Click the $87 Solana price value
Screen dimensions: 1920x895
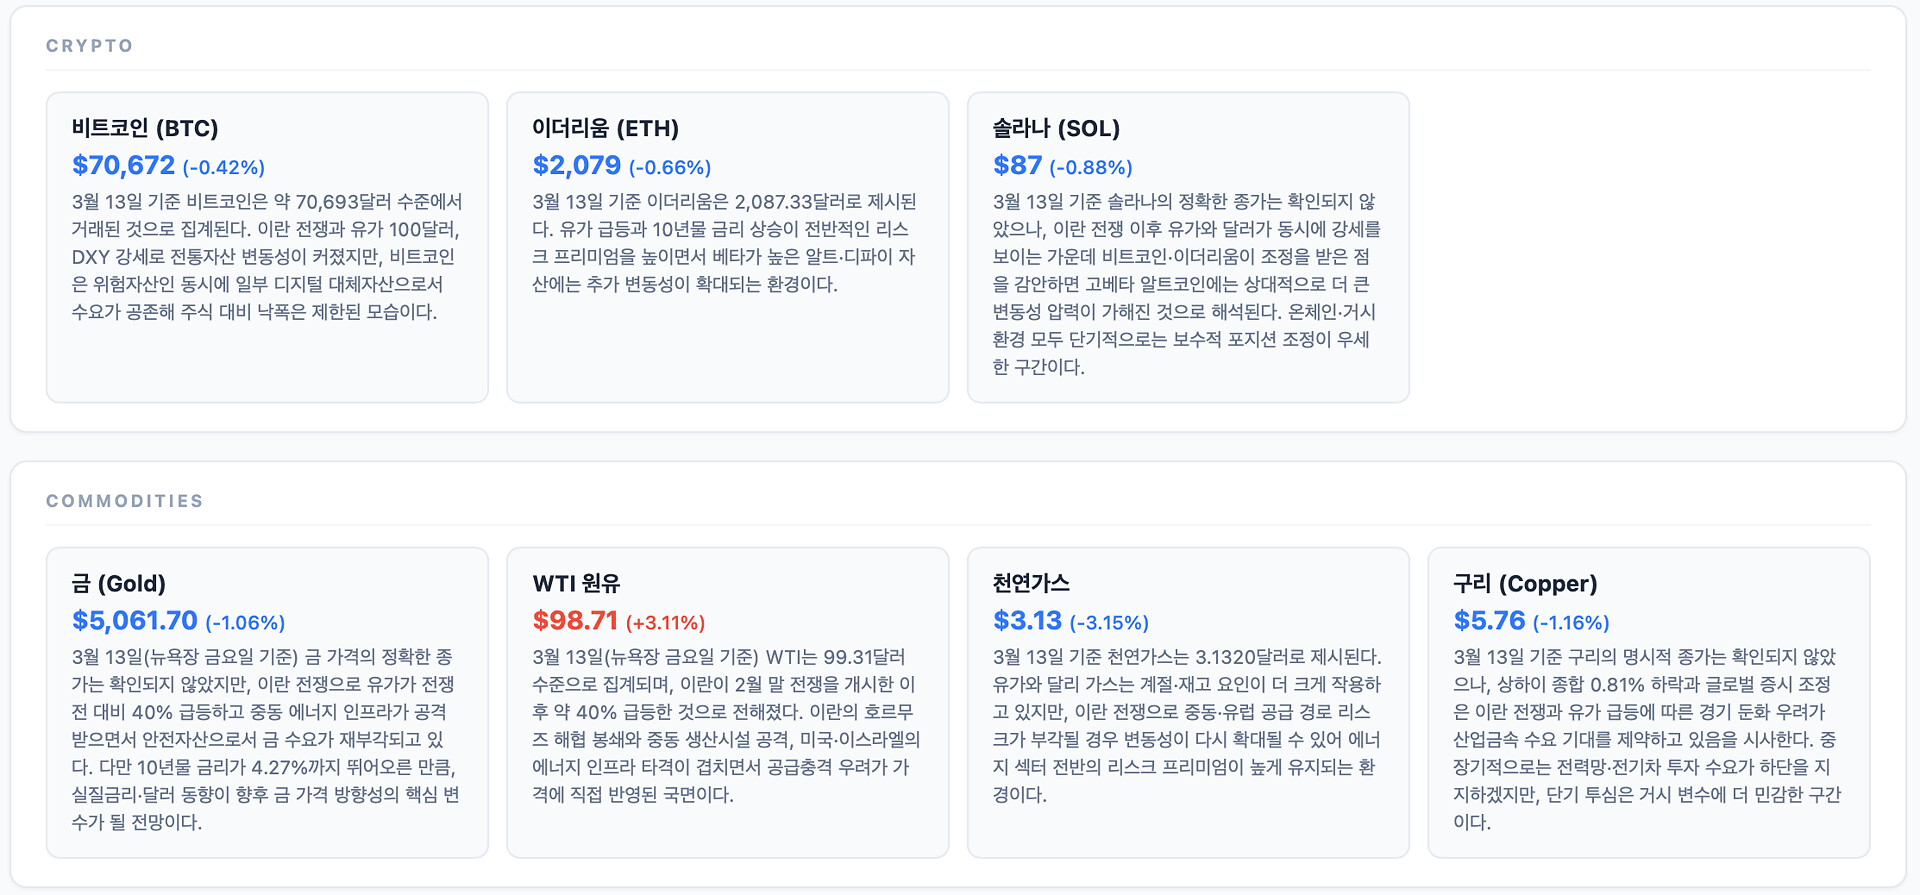[1017, 165]
